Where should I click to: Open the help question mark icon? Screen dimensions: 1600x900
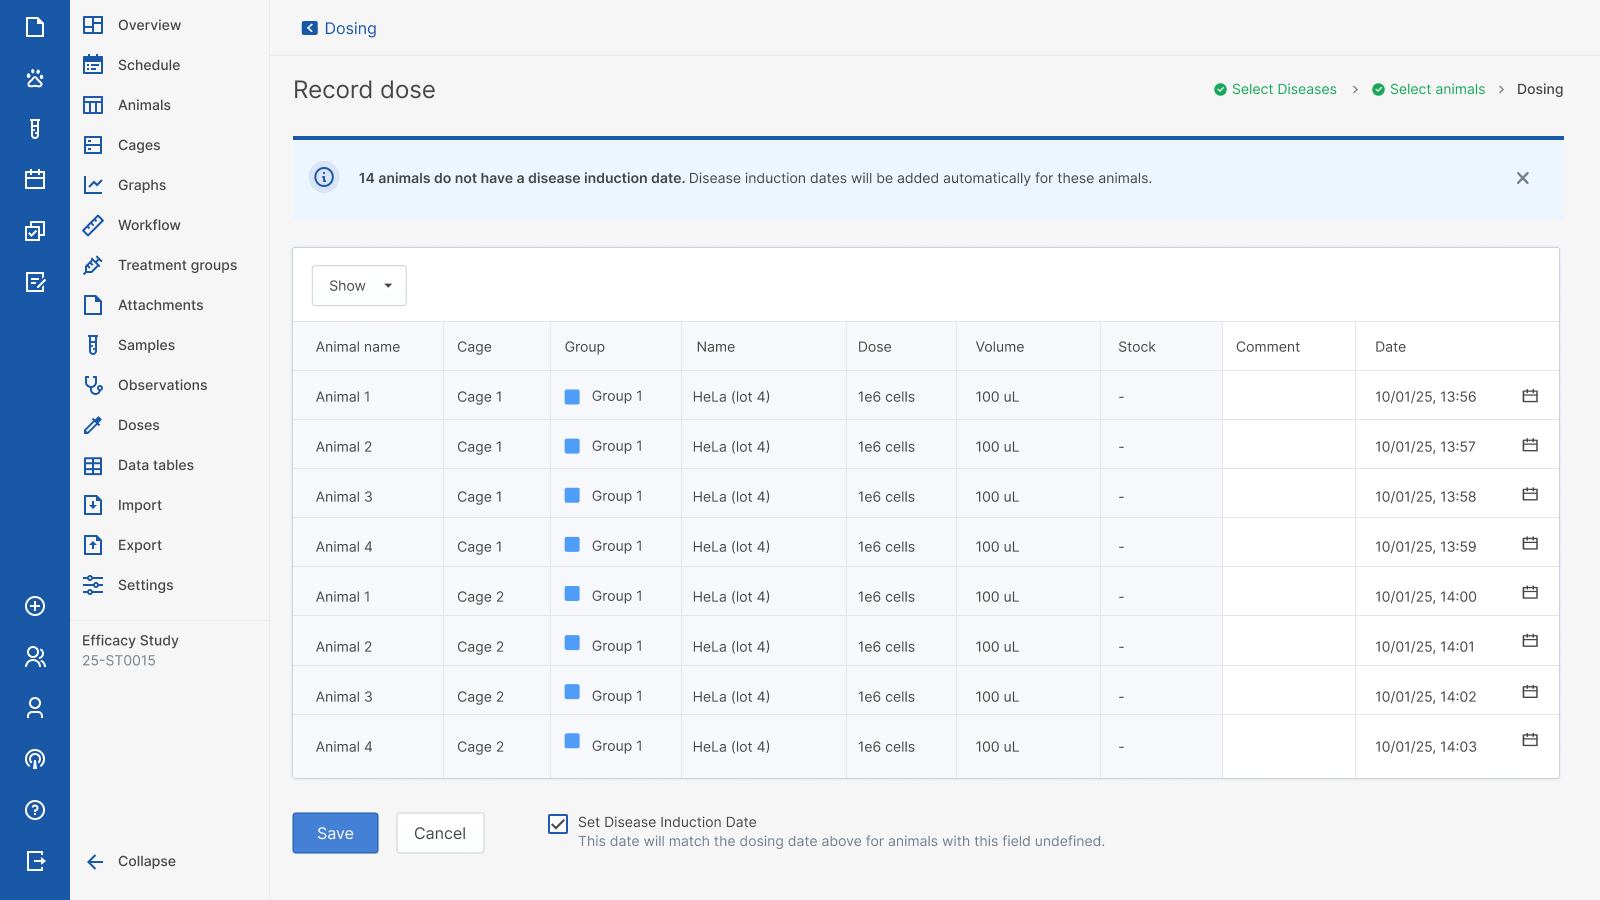click(35, 810)
